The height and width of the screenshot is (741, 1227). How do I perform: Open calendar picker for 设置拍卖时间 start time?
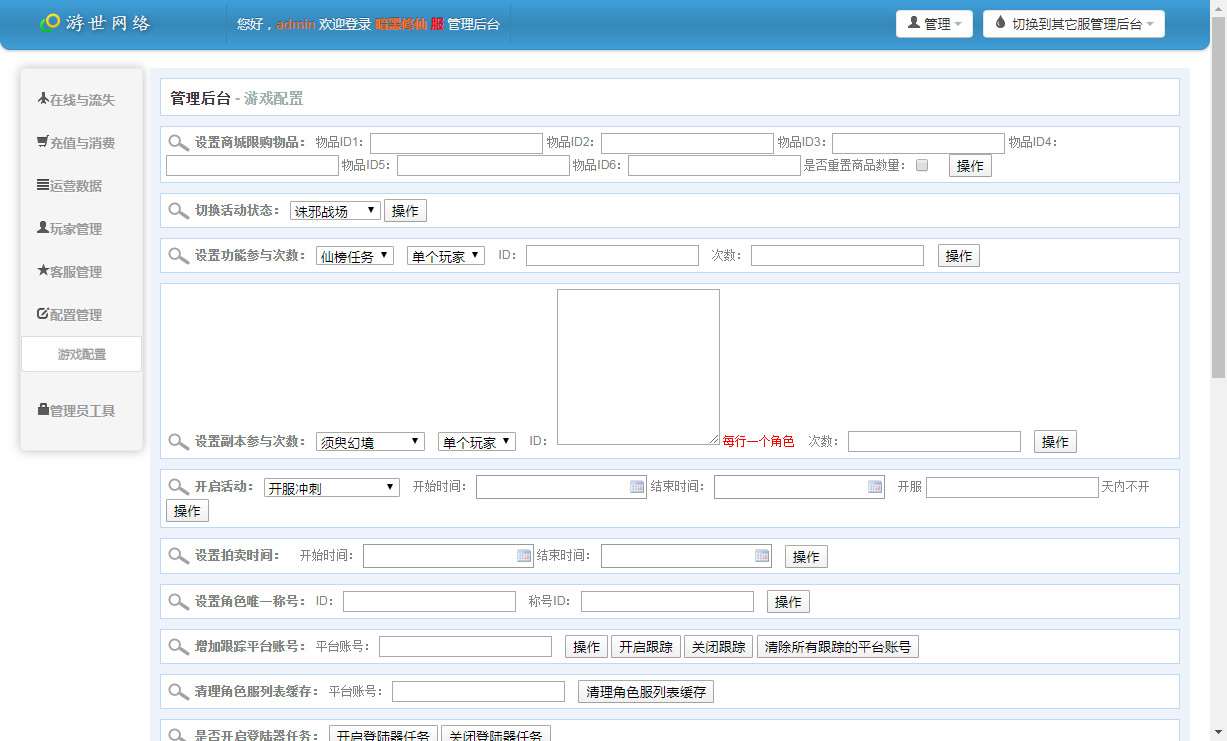pos(524,556)
